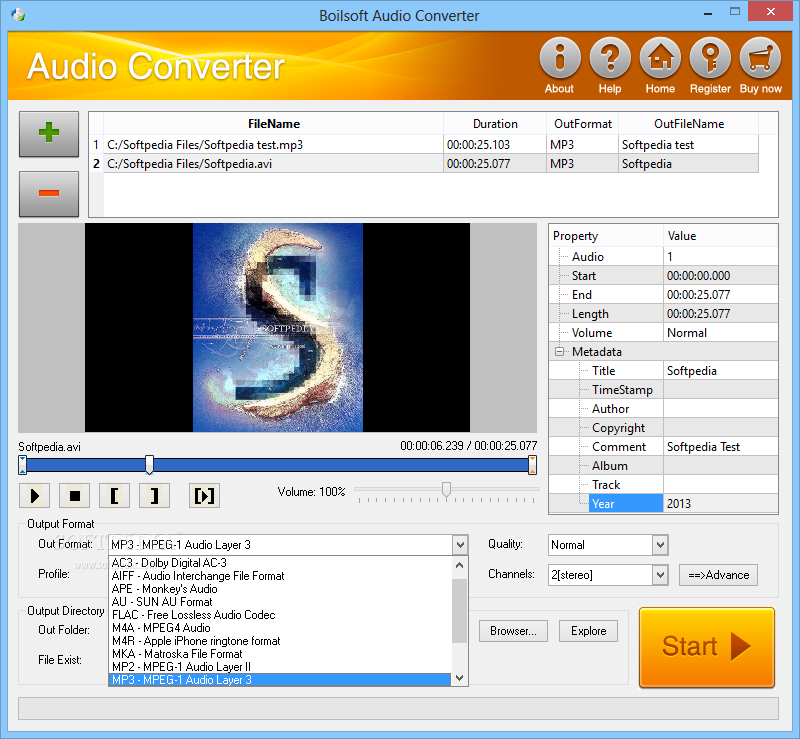Click the format list scroll up arrow

[460, 565]
